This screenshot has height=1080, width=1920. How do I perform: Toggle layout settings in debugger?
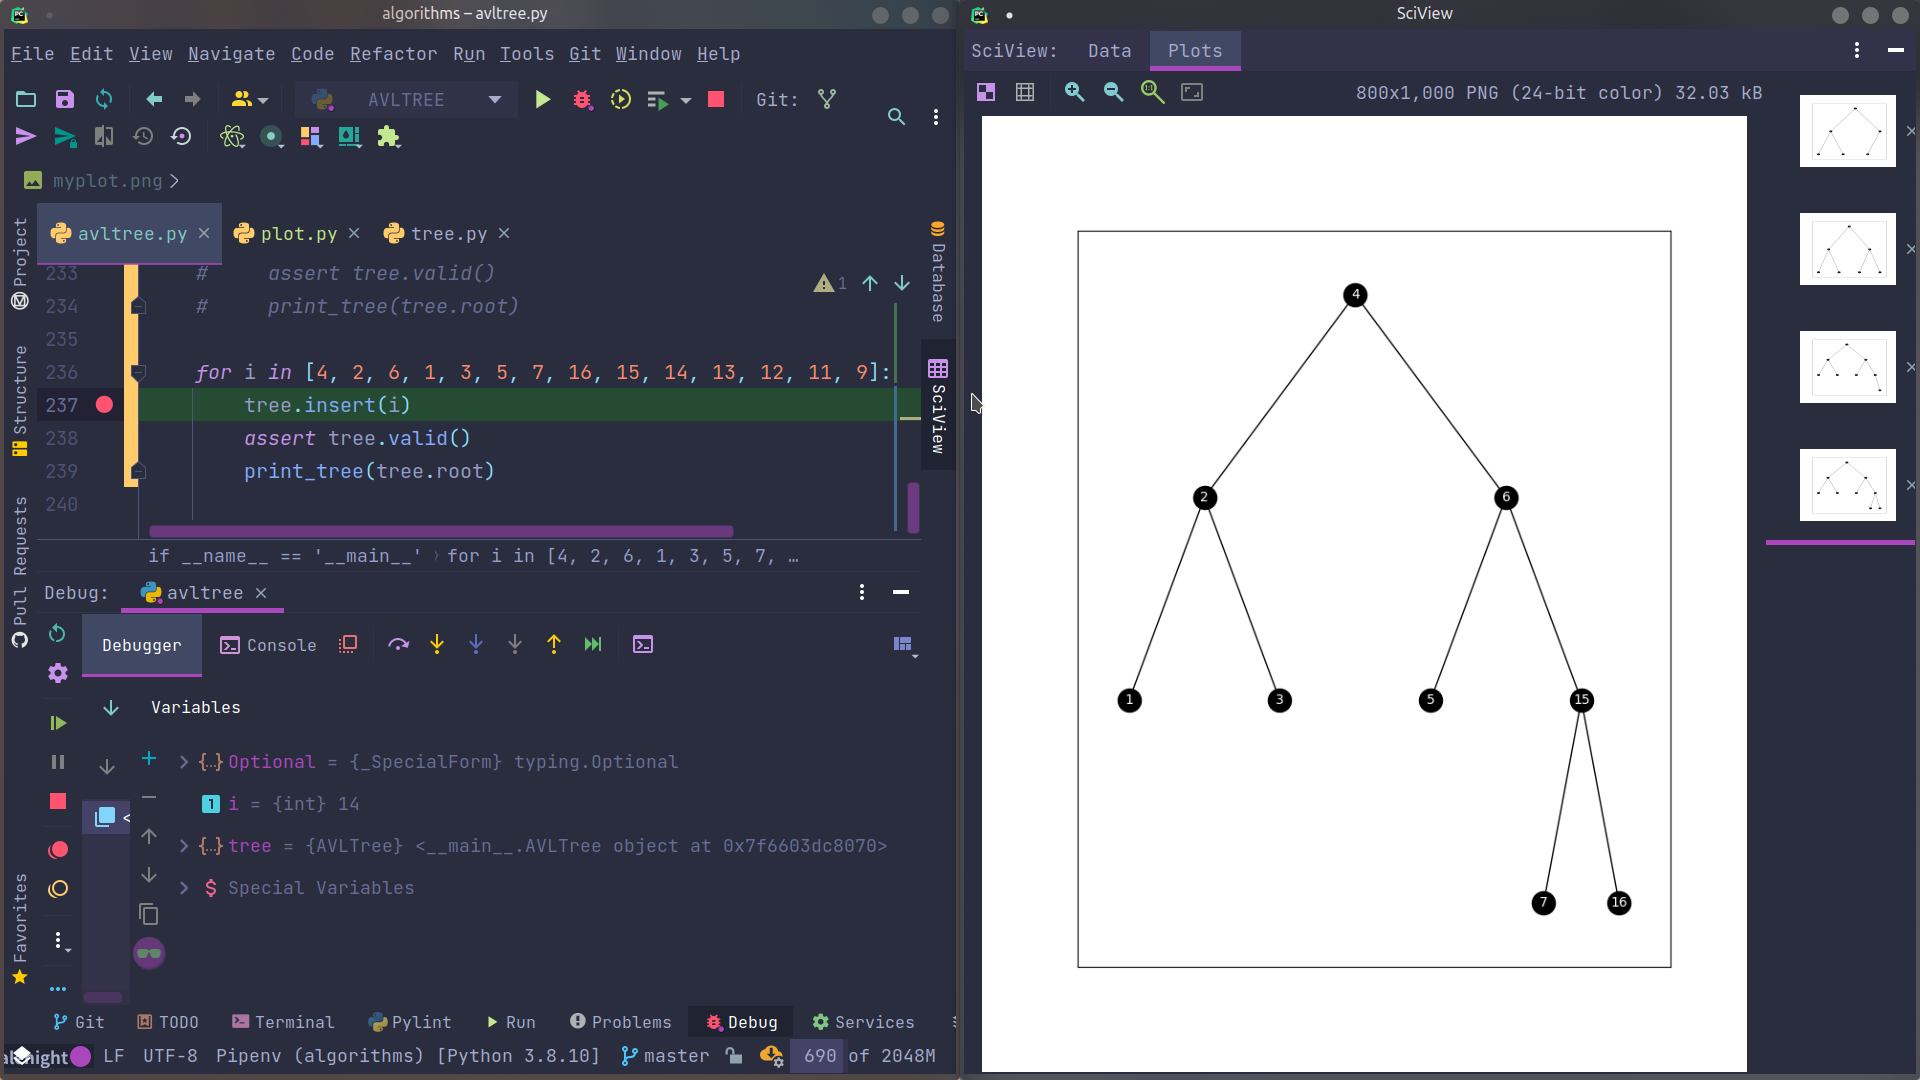[x=905, y=646]
